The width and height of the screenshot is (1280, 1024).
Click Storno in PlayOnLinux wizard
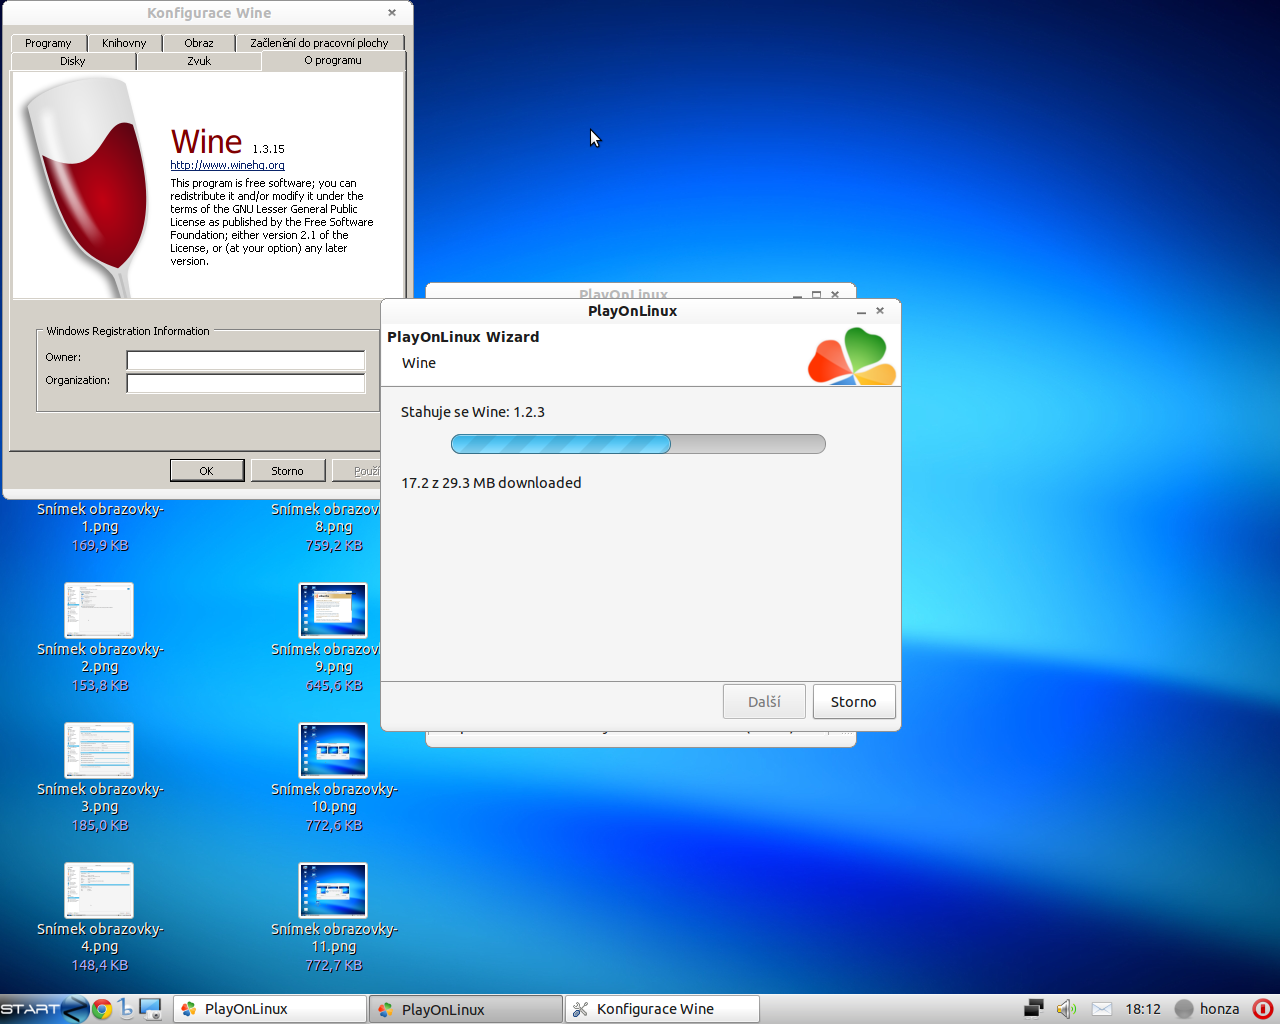[x=854, y=702]
